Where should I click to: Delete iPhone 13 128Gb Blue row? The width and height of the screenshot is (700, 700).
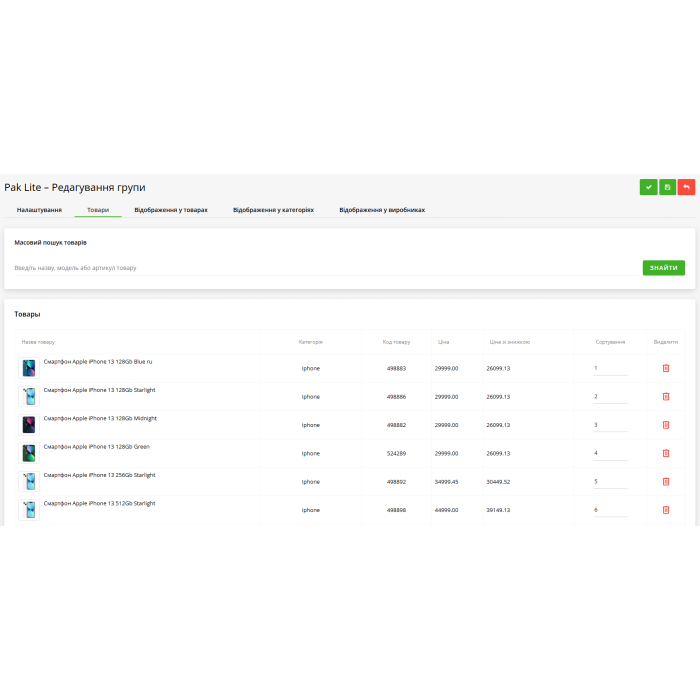click(666, 368)
